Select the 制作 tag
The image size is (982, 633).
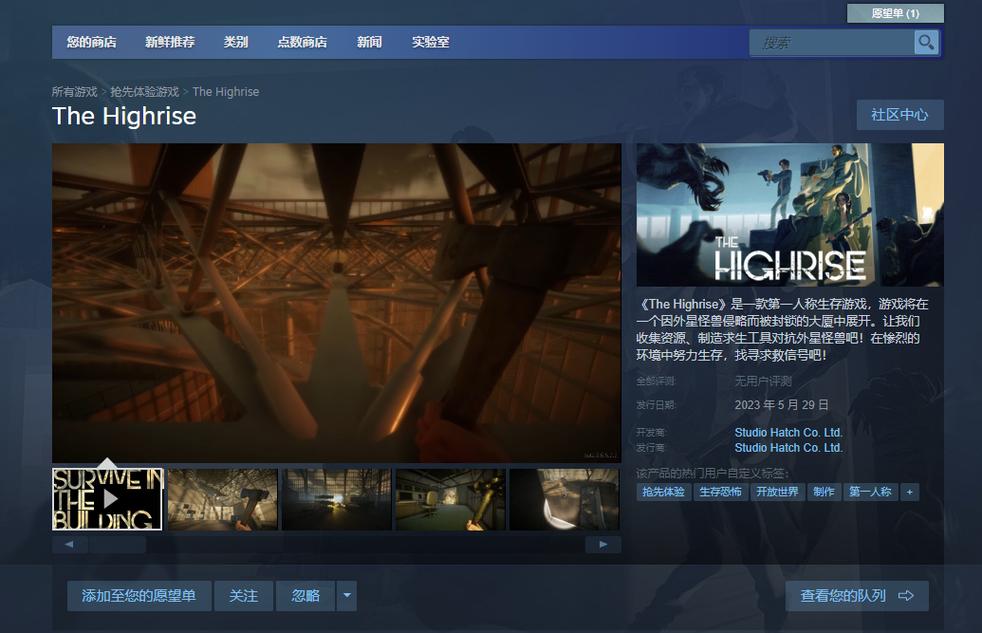click(x=824, y=492)
